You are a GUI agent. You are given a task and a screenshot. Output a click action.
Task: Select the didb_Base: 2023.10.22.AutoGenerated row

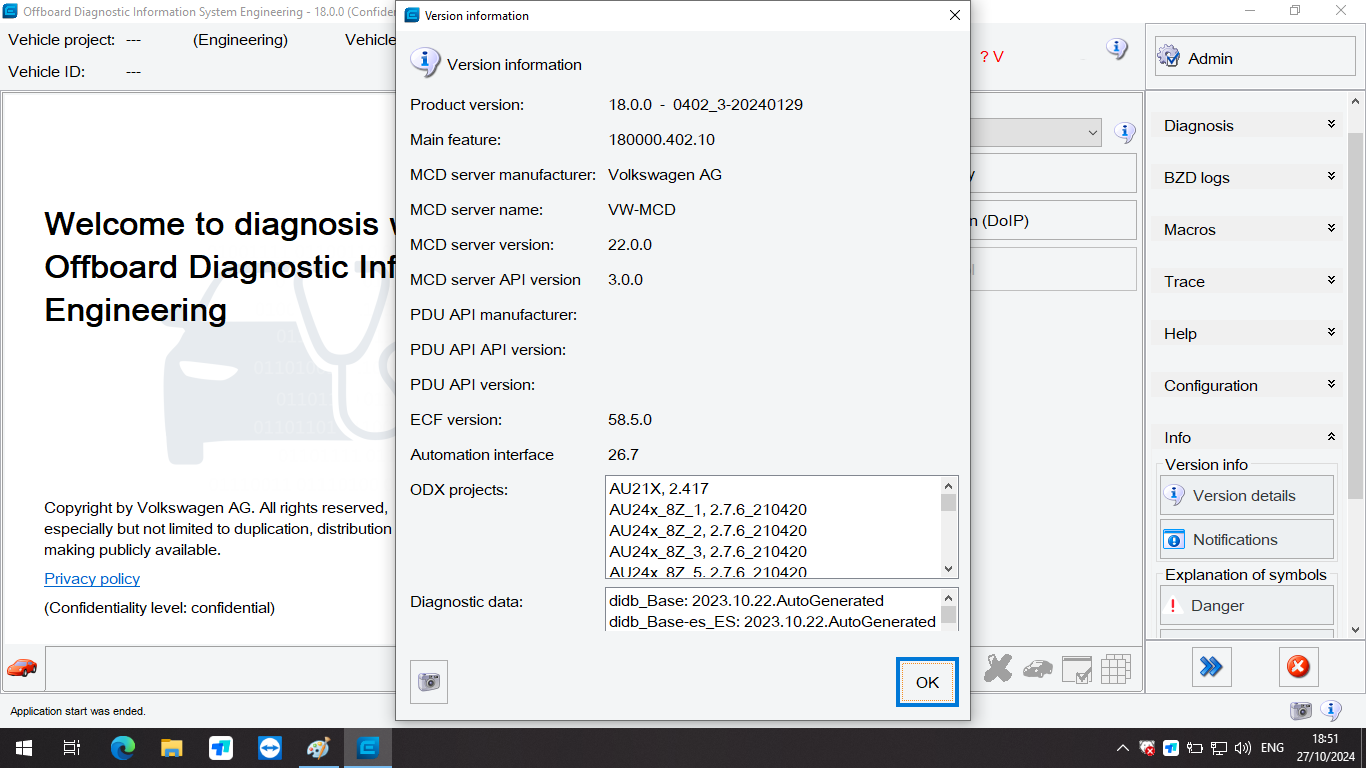[x=746, y=601]
